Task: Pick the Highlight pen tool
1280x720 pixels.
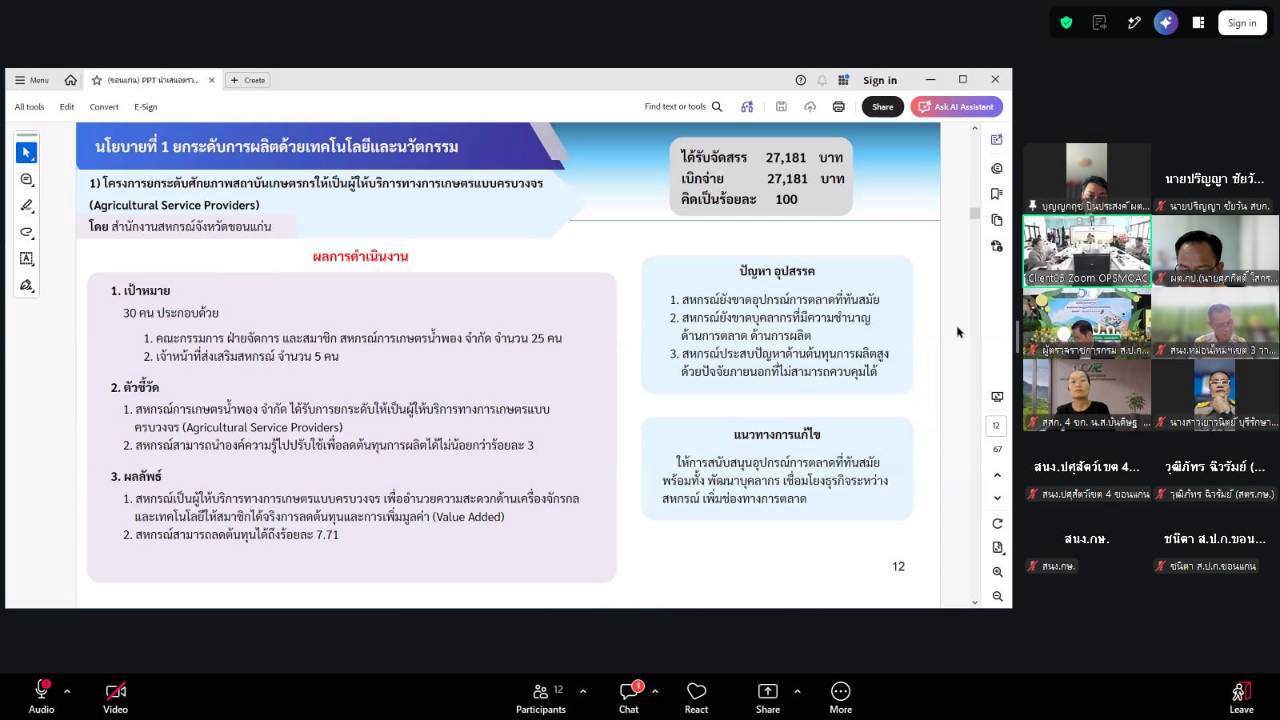Action: 27,205
